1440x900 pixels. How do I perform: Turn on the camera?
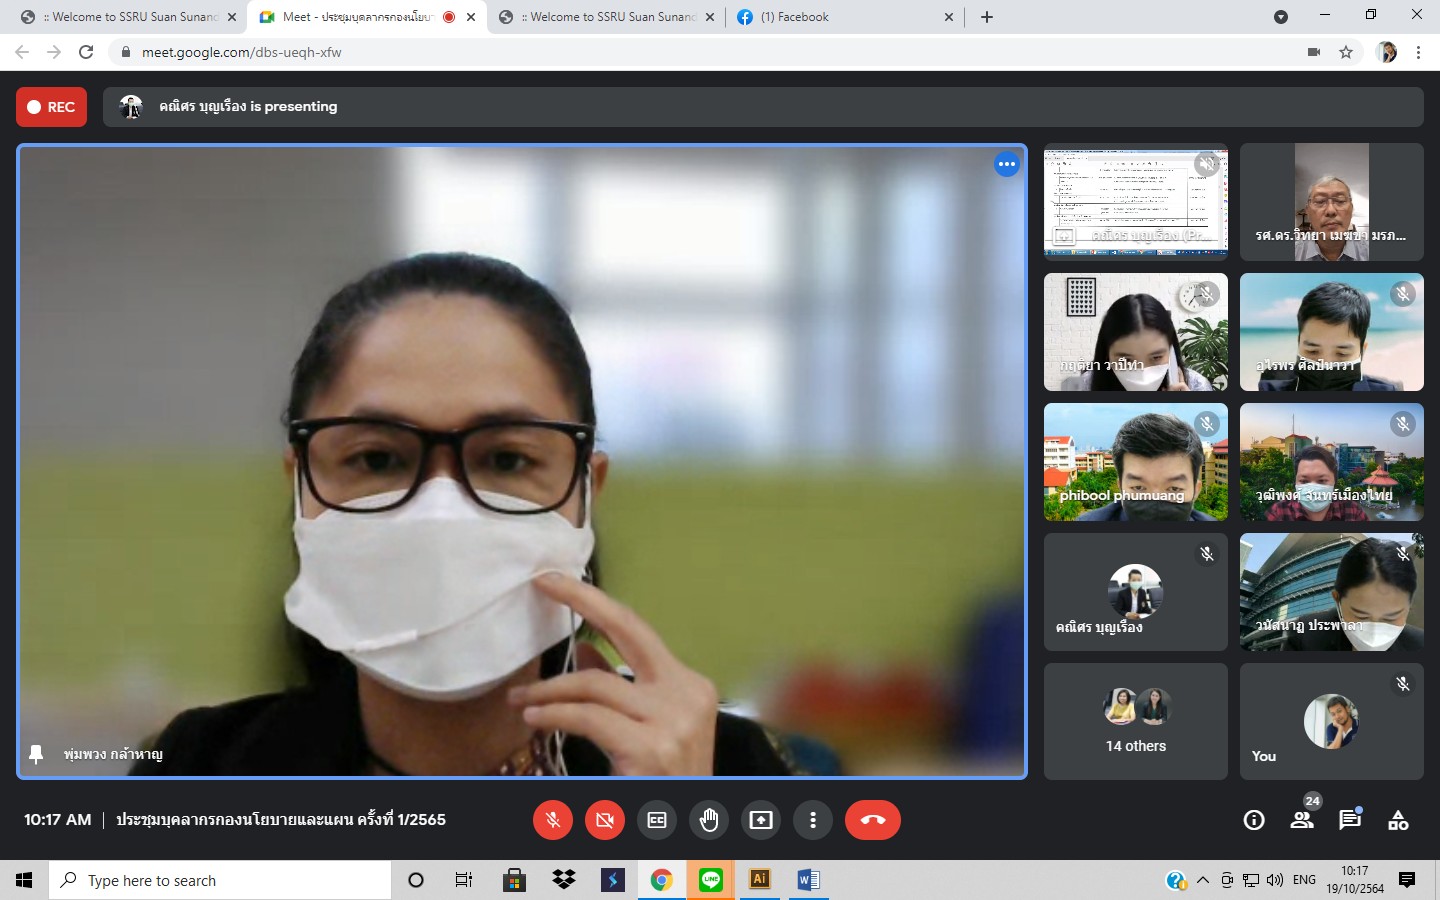tap(605, 820)
